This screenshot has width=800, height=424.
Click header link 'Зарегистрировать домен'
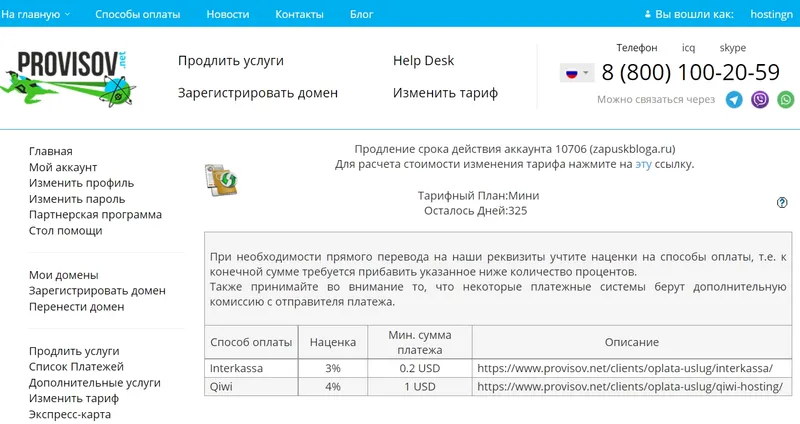coord(258,93)
